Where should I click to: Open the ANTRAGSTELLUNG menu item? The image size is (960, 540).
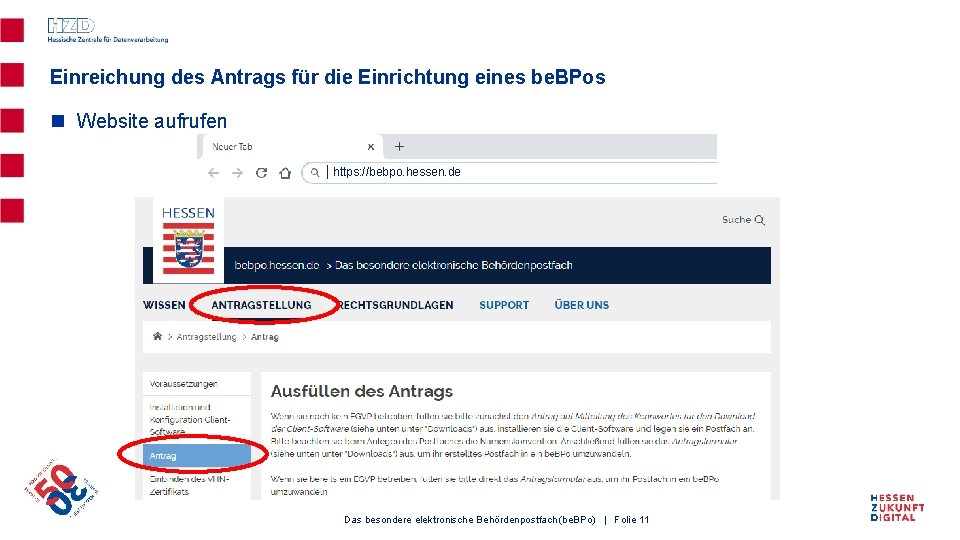pyautogui.click(x=261, y=305)
